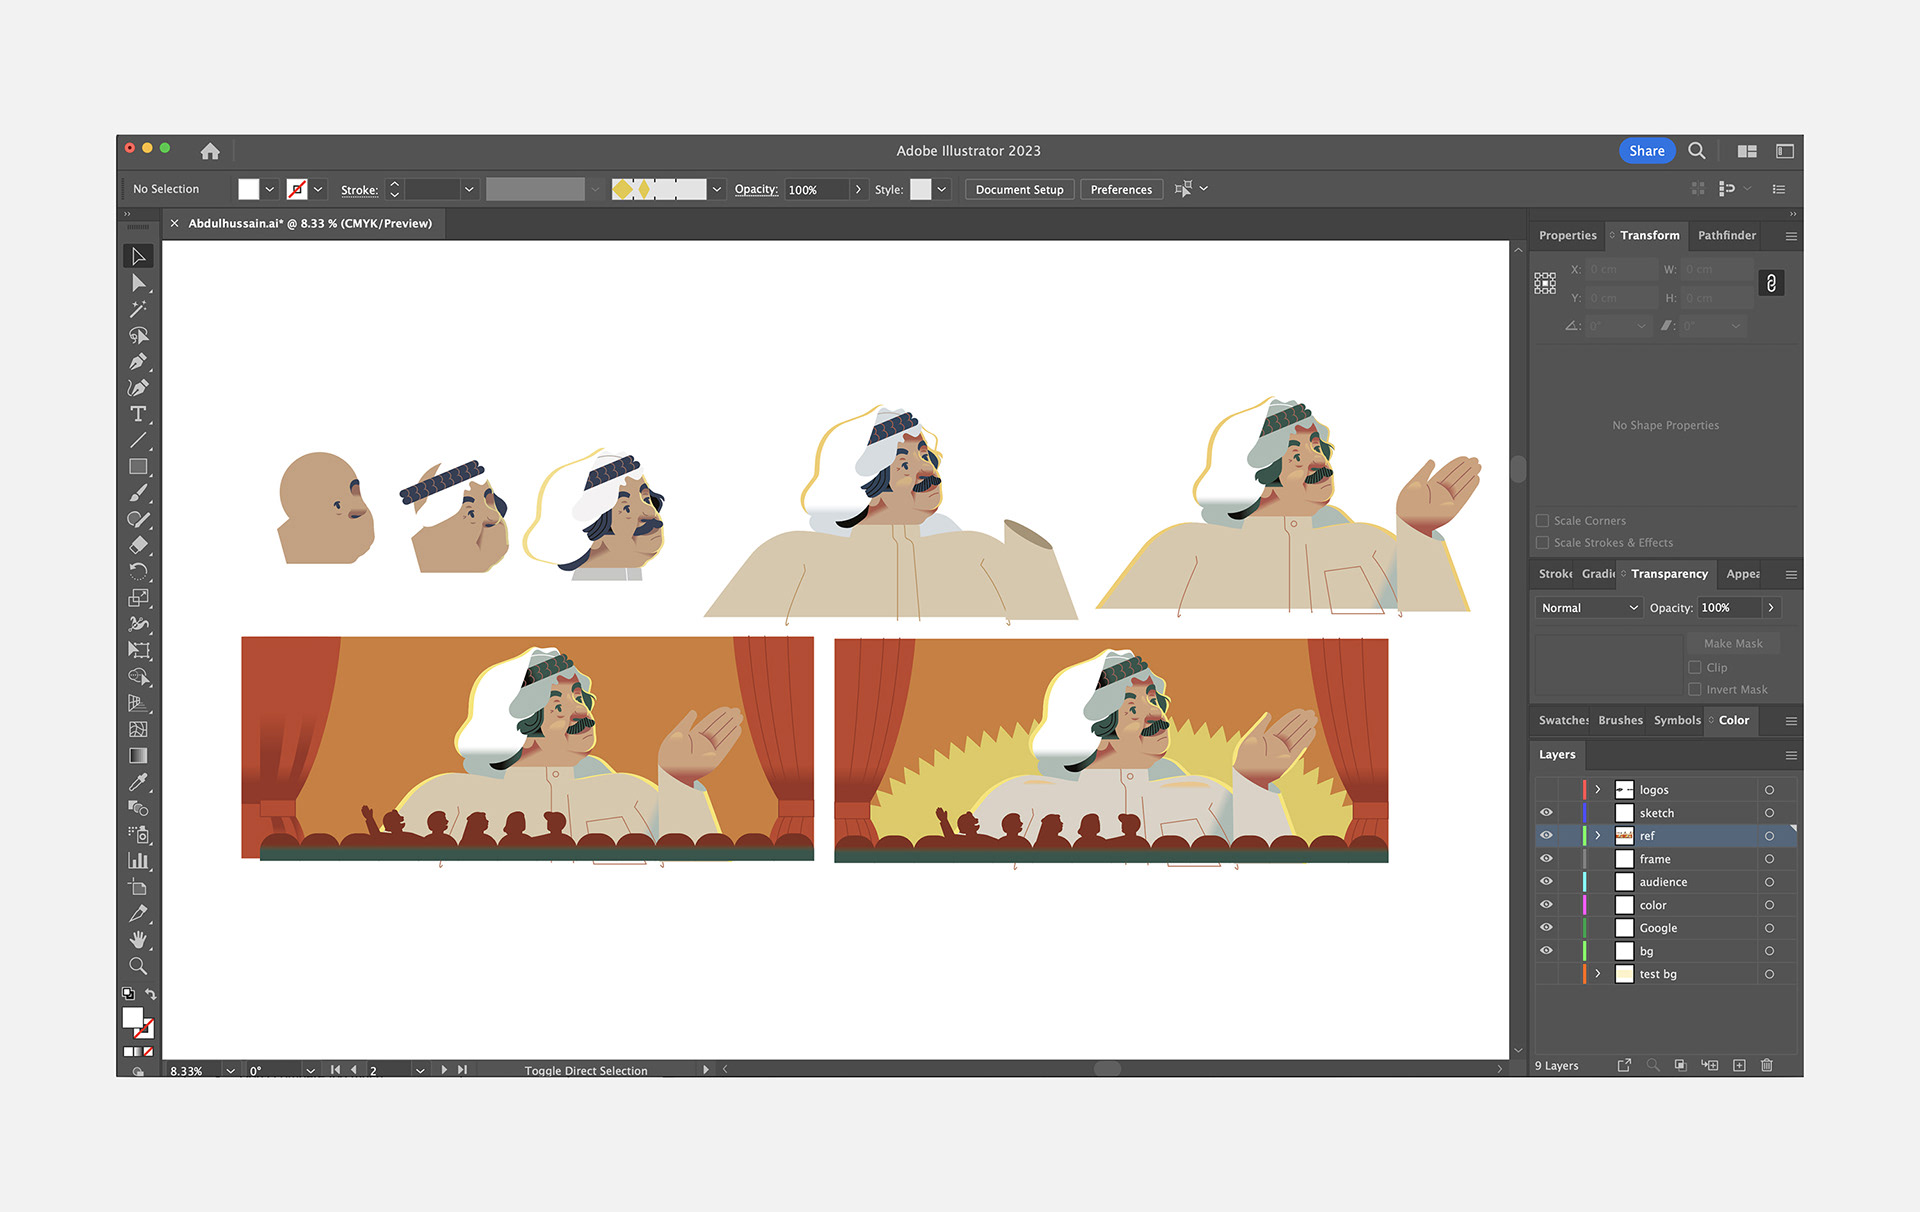Viewport: 1920px width, 1212px height.
Task: Click the Share button
Action: [1647, 151]
